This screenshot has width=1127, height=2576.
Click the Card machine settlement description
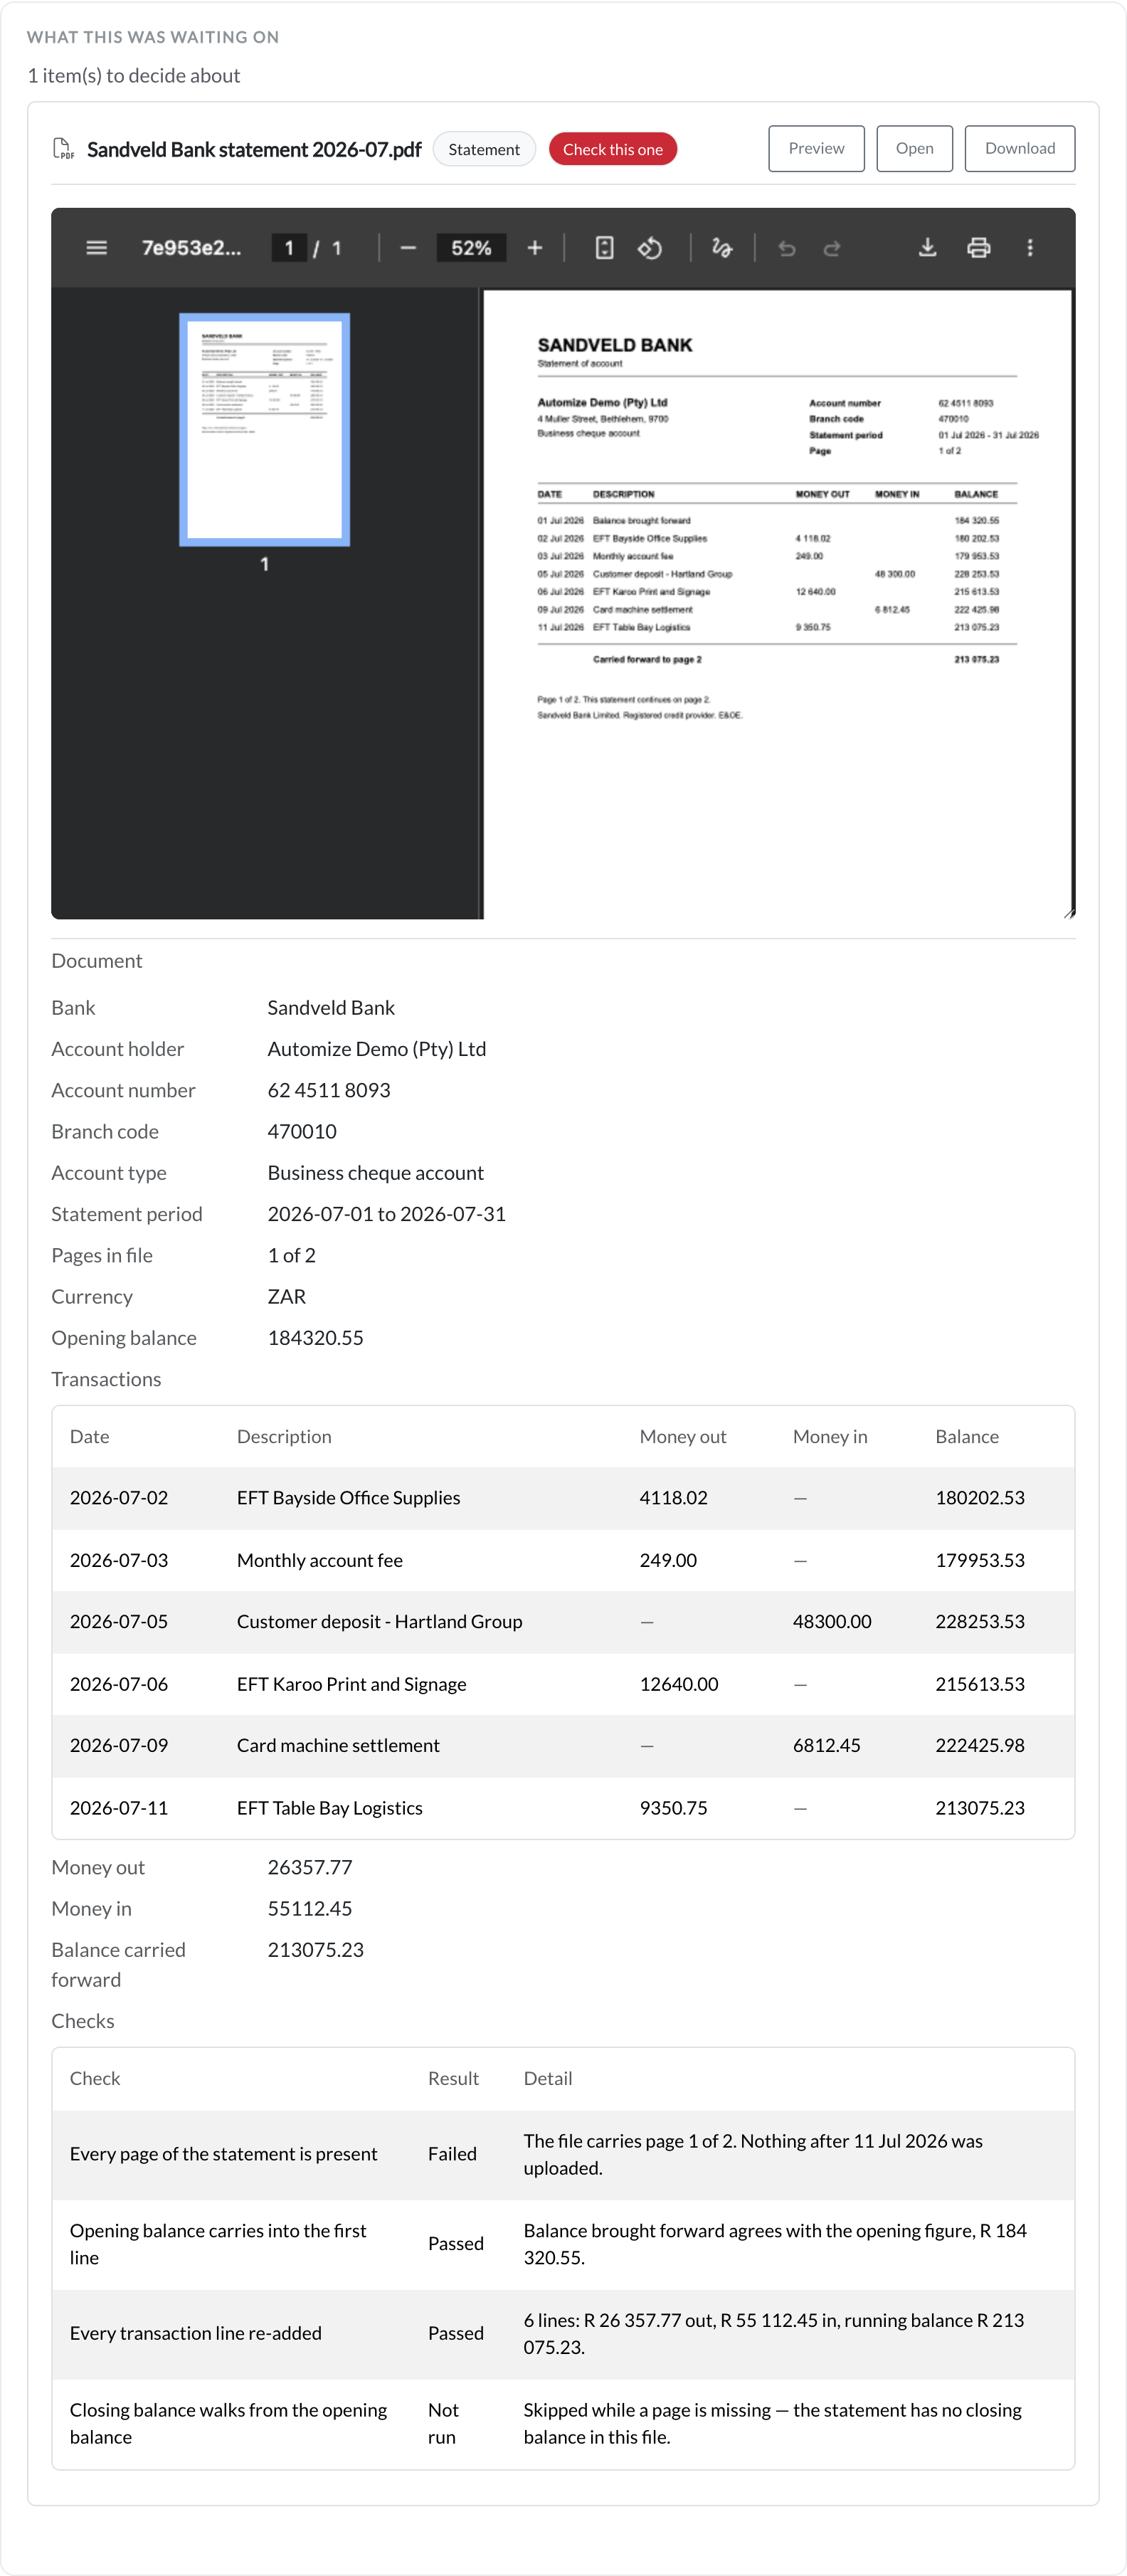338,1745
